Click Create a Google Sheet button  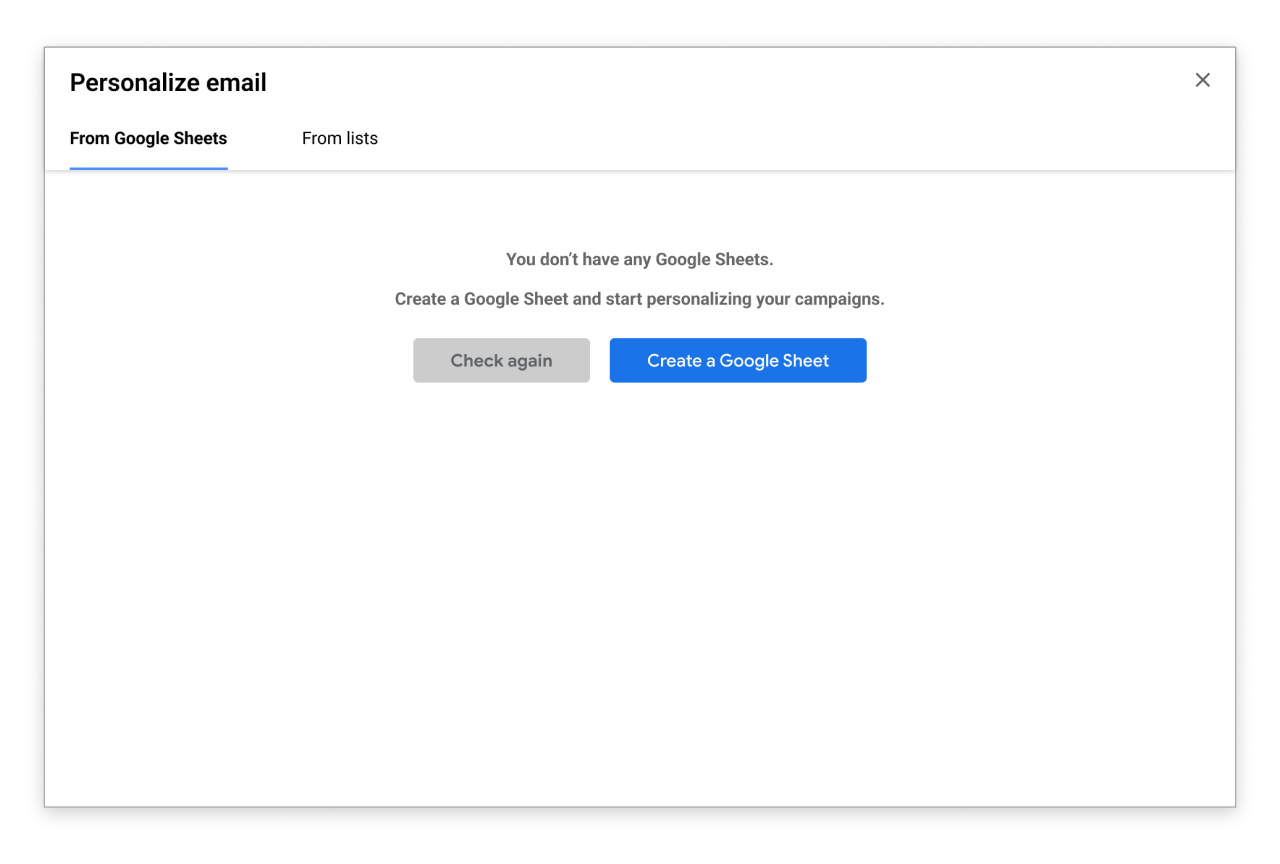pos(738,361)
